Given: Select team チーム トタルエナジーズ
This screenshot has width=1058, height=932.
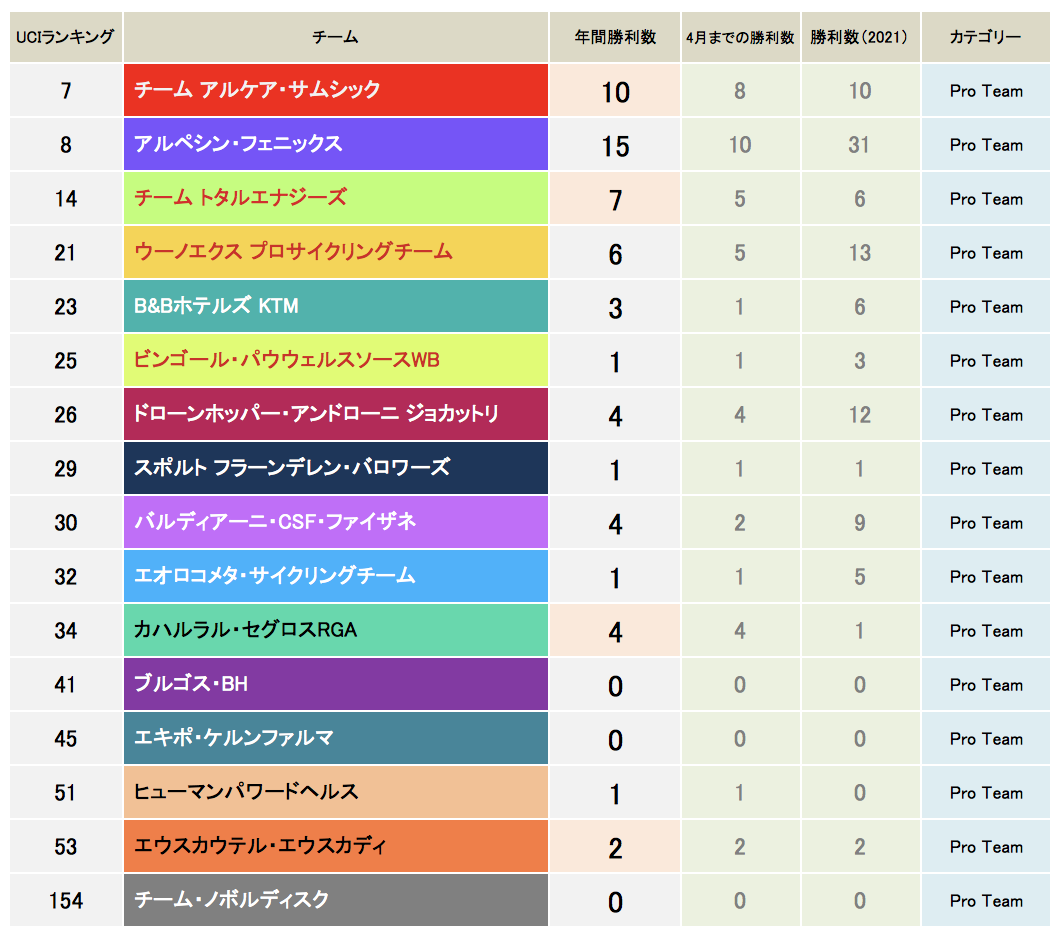Looking at the screenshot, I should [335, 198].
